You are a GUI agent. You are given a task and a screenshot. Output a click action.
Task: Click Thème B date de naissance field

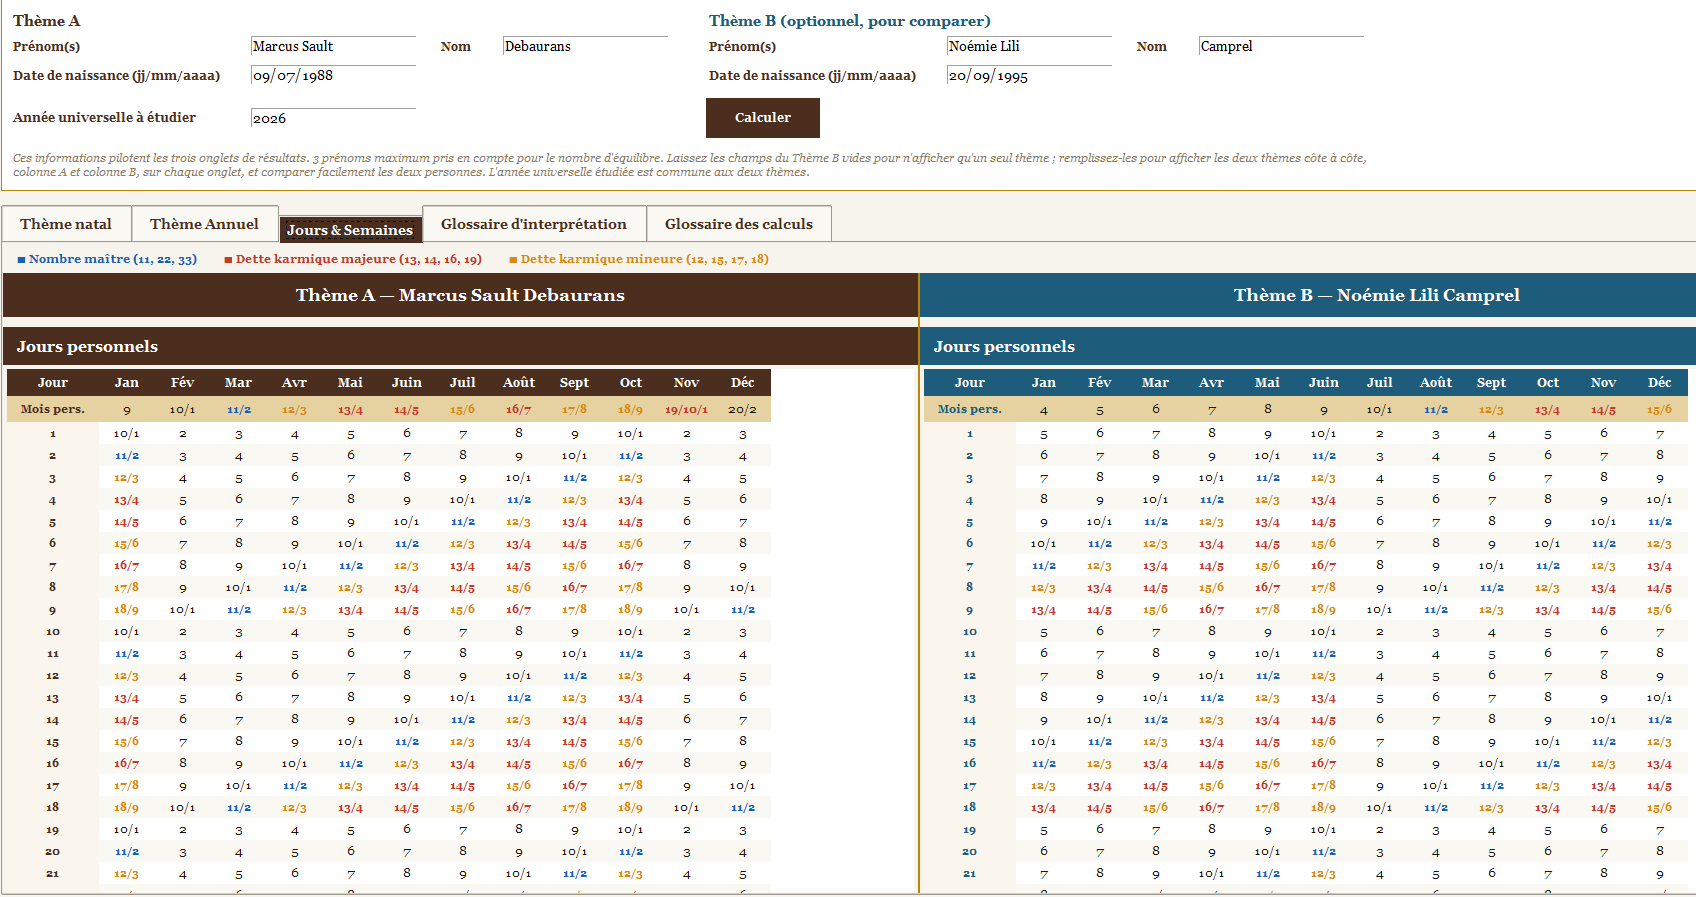[x=1029, y=76]
